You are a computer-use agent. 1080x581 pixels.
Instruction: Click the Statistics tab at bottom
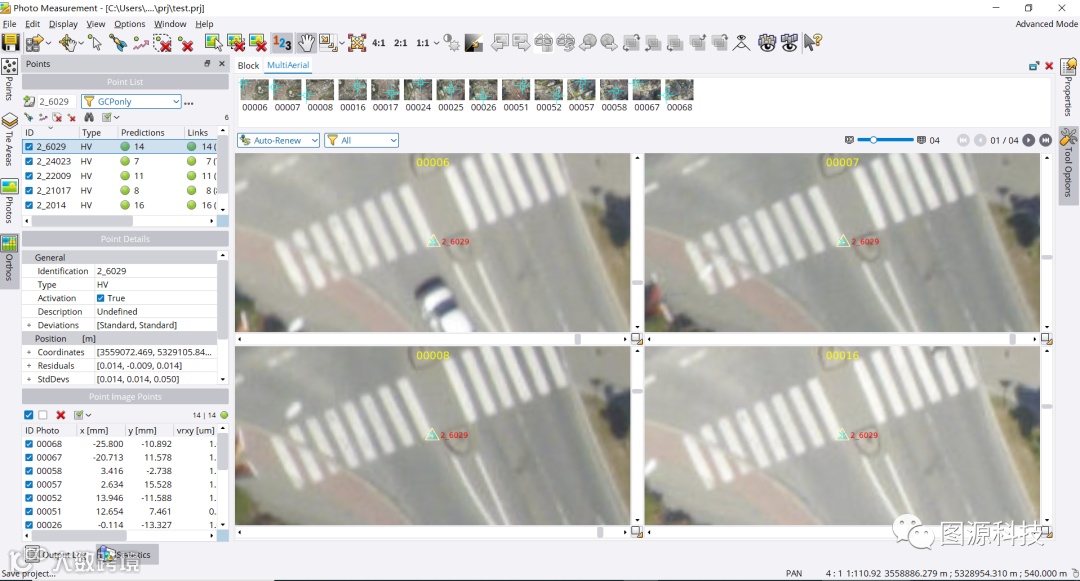point(127,554)
